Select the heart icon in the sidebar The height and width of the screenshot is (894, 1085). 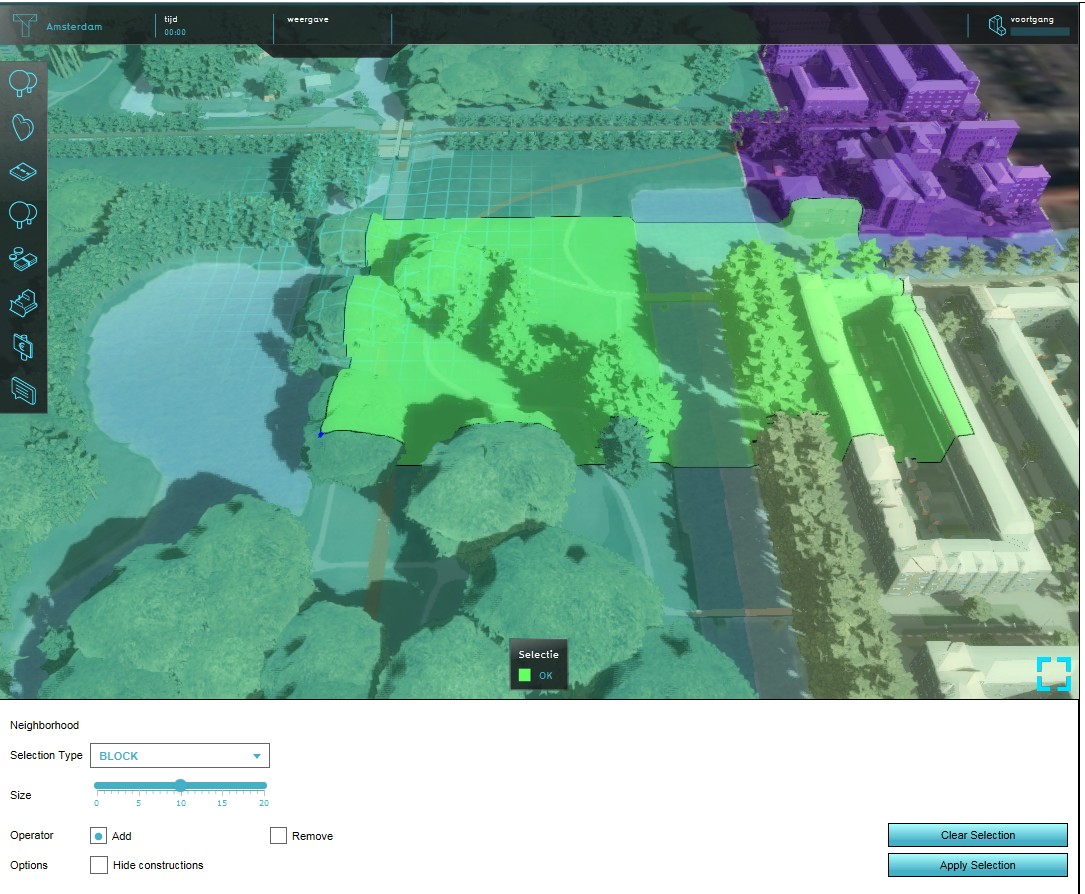(24, 128)
